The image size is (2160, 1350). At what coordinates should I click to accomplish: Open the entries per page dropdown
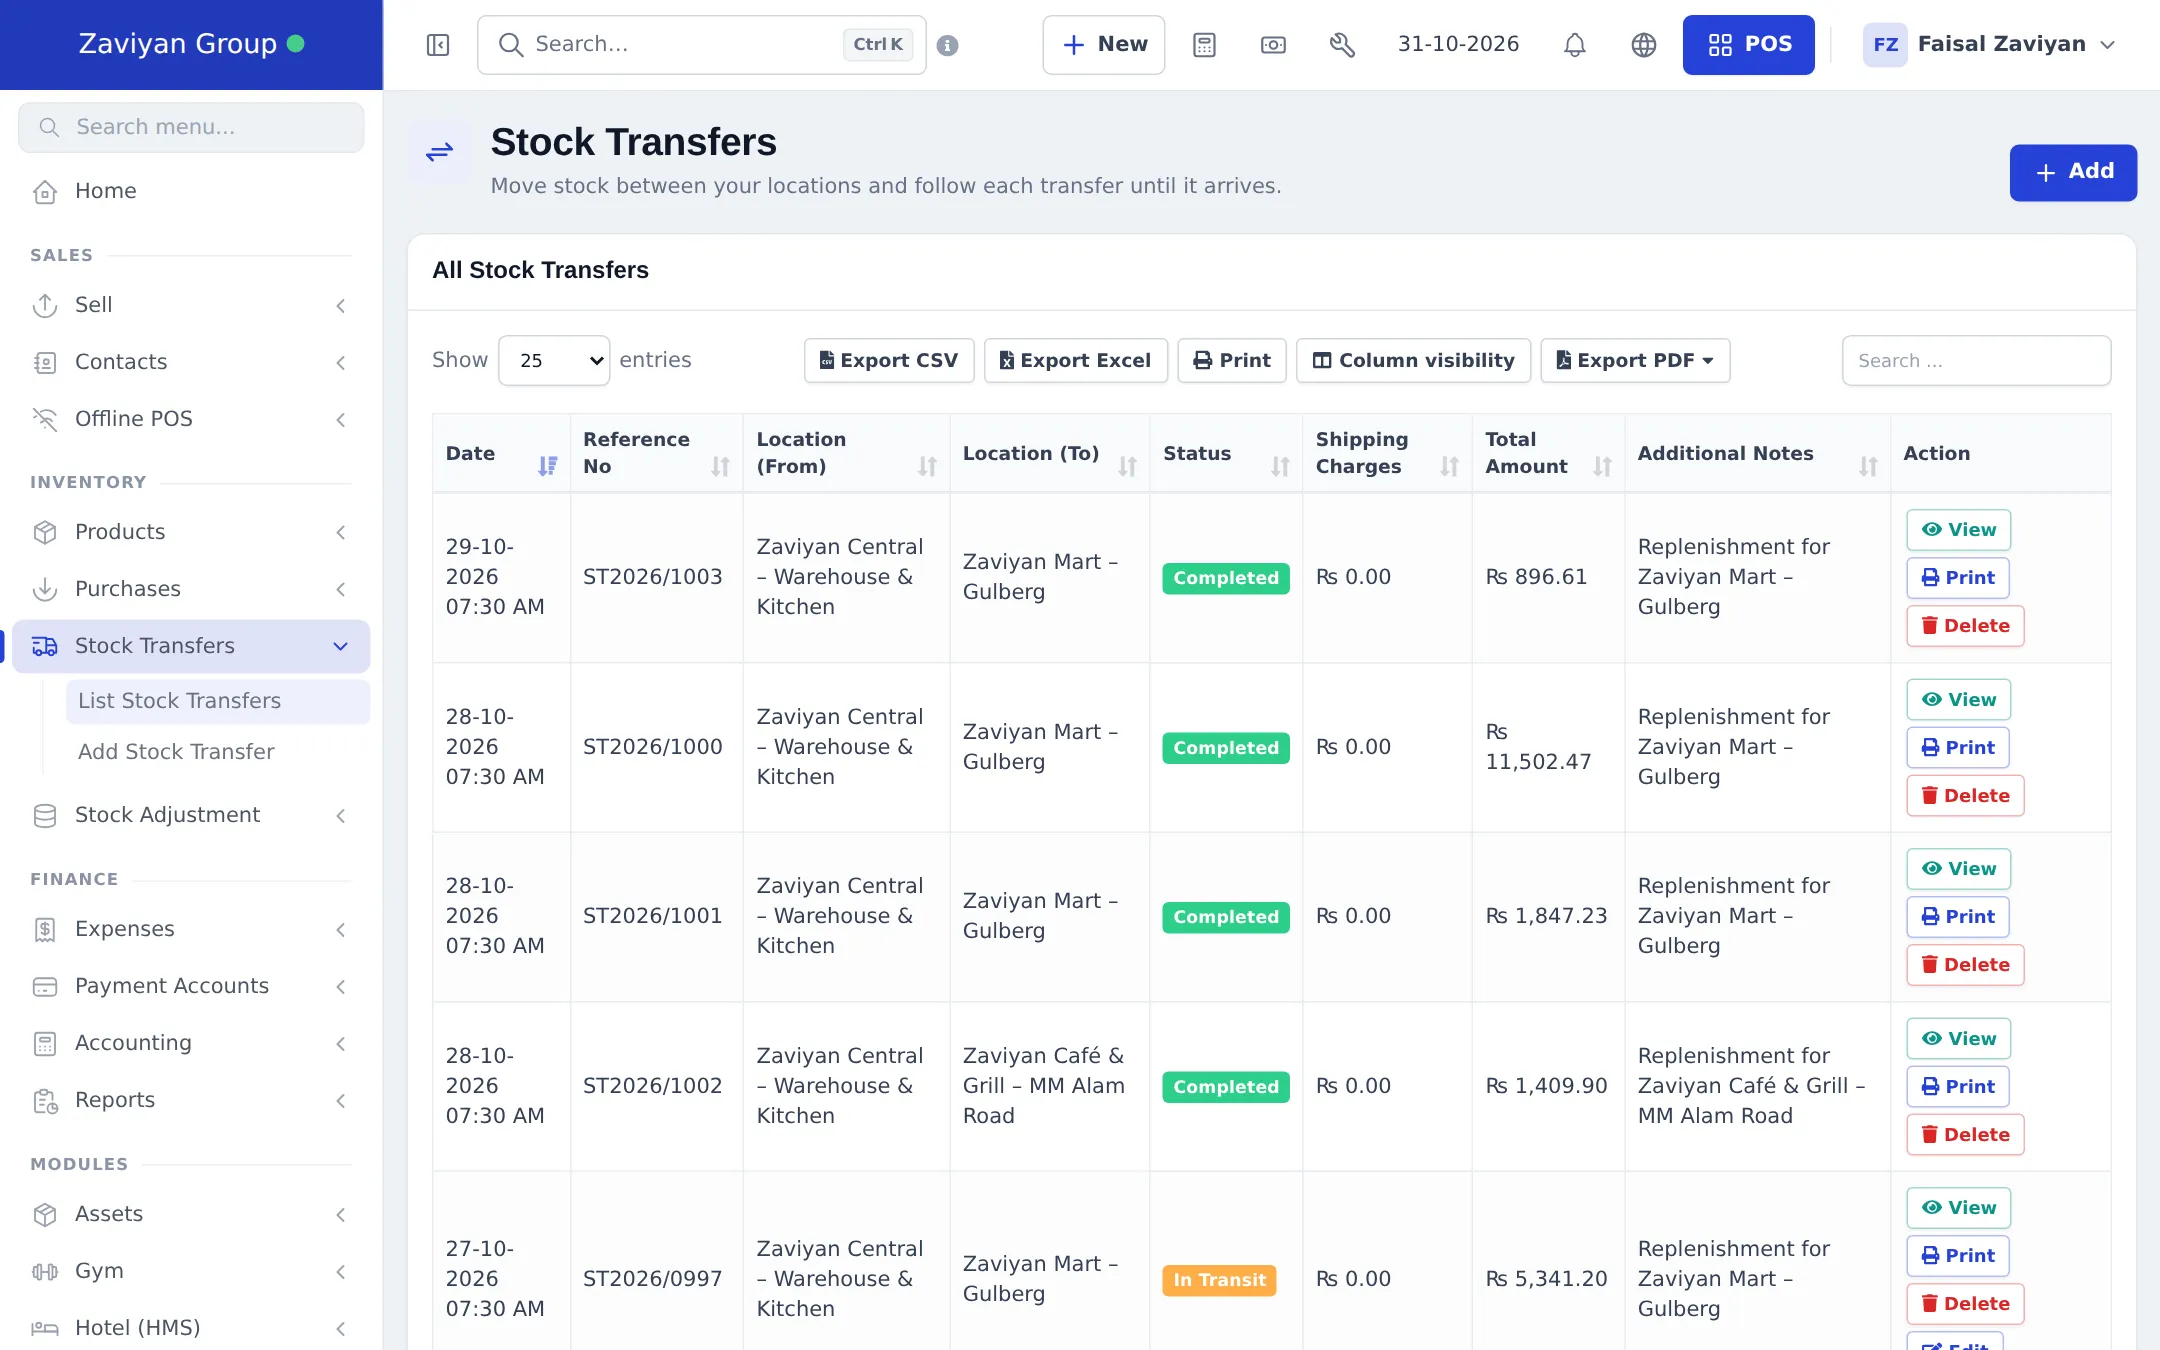tap(554, 360)
